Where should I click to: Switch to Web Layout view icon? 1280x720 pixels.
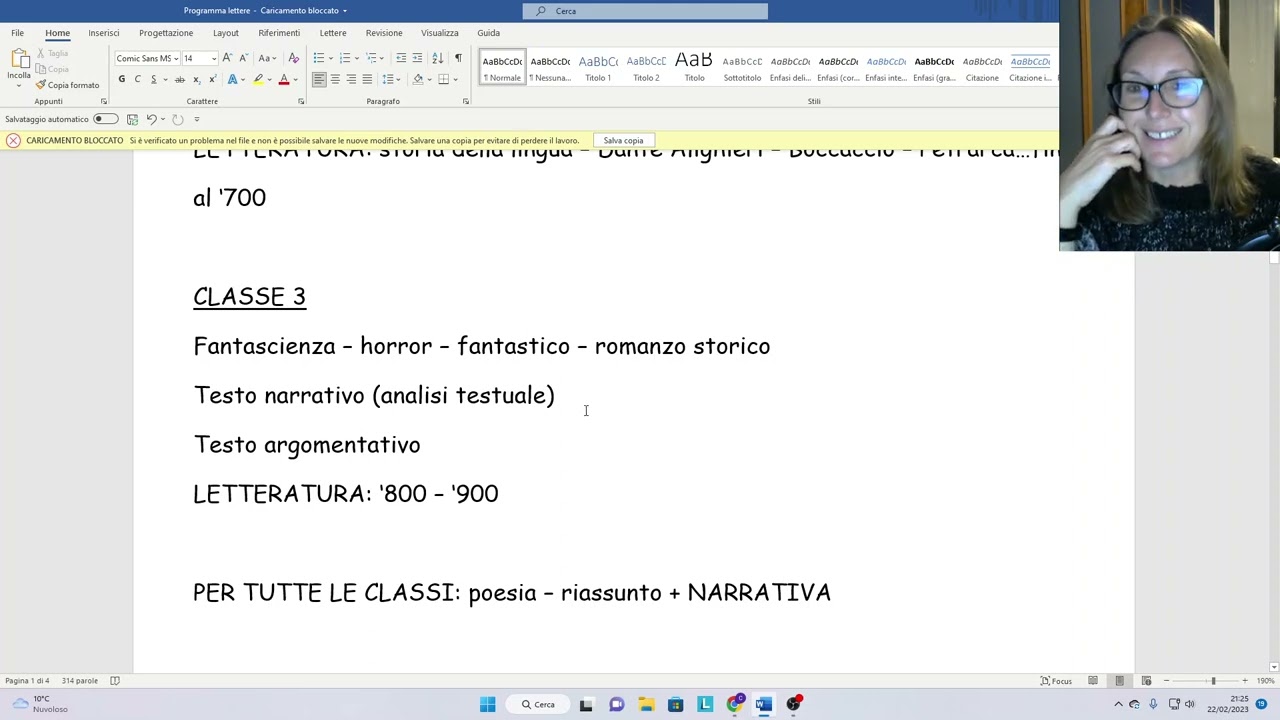click(1146, 681)
